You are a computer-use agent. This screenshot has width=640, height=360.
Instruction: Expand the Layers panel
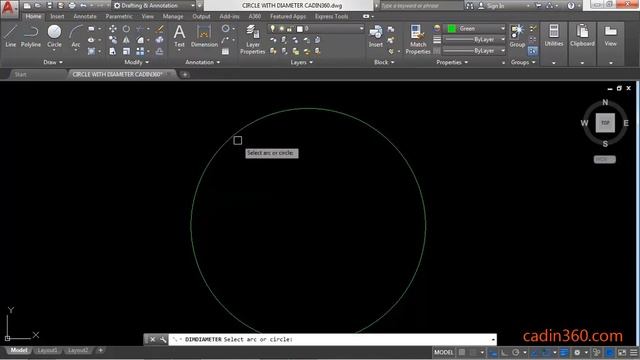coord(301,62)
